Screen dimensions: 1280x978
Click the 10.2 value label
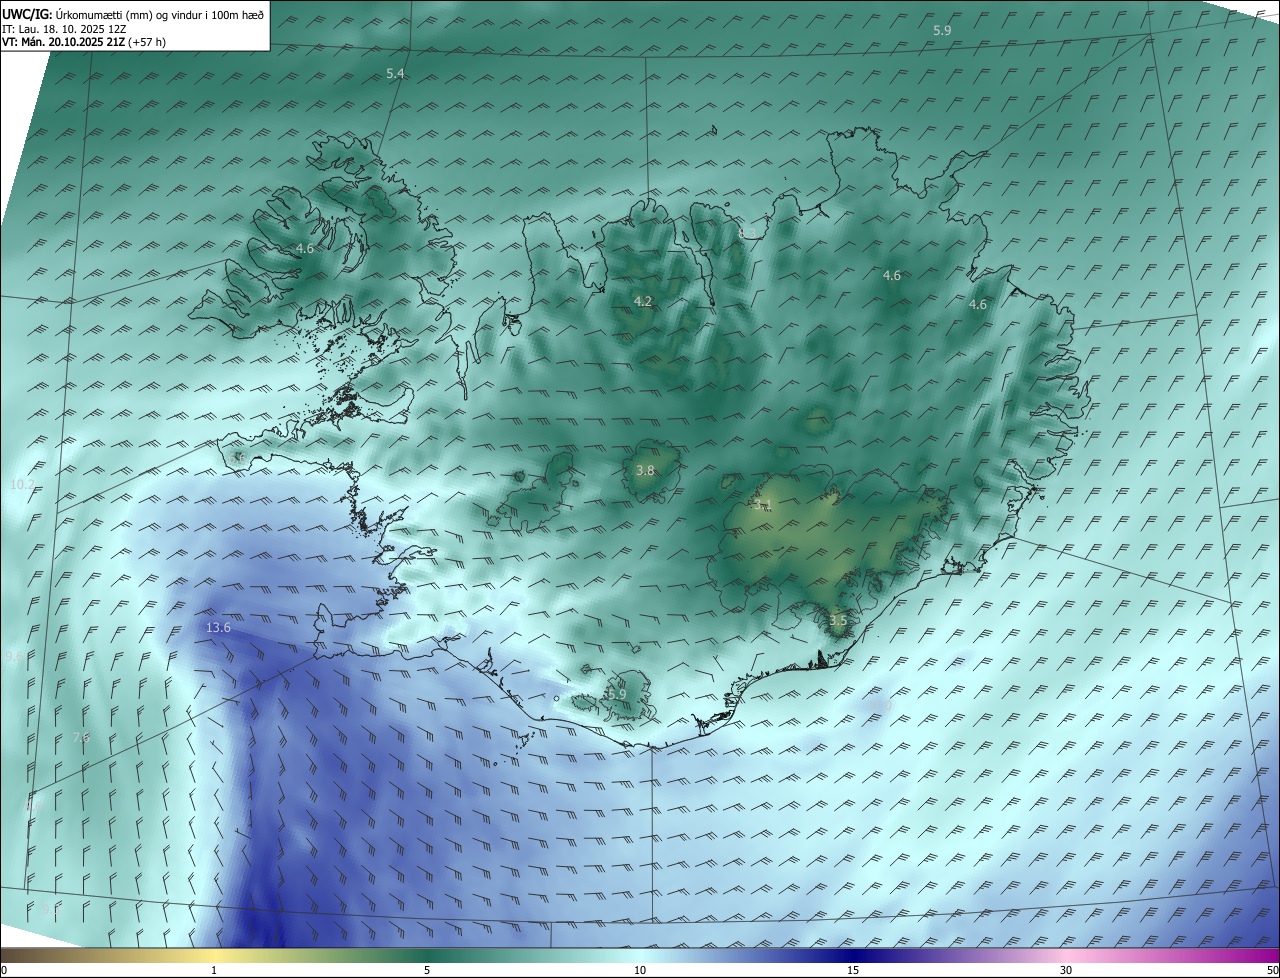coord(21,485)
